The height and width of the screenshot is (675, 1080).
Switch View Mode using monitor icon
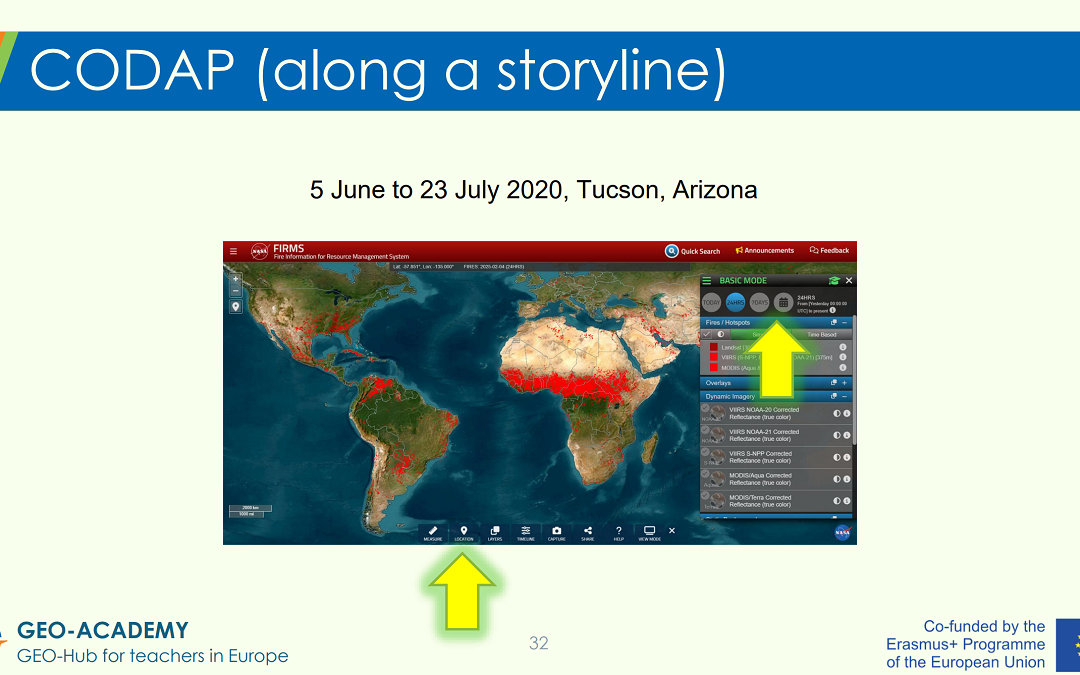pos(649,533)
